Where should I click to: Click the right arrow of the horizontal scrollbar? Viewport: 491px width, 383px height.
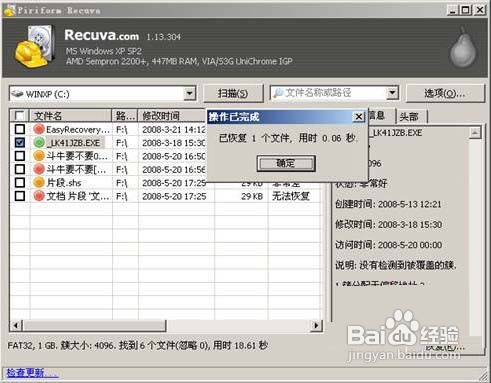pos(316,325)
